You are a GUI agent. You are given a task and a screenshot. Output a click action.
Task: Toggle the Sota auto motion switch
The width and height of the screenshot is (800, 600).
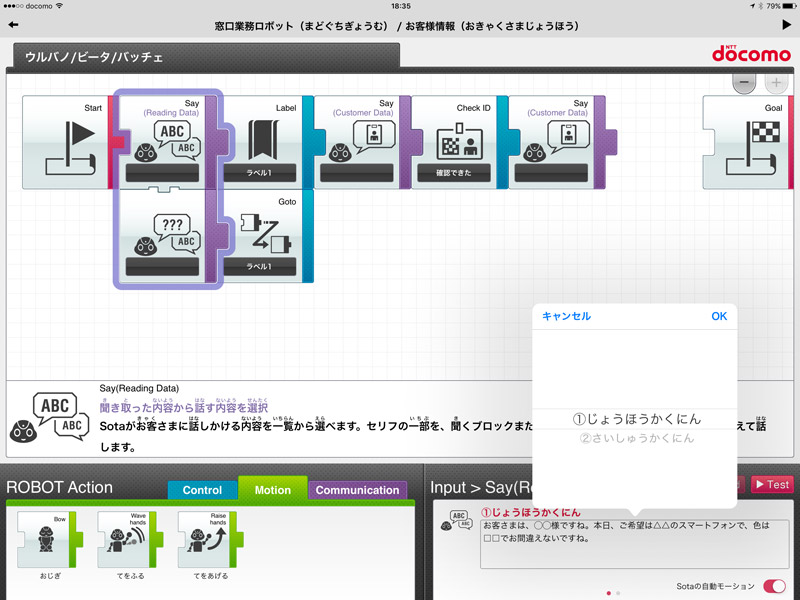point(774,586)
